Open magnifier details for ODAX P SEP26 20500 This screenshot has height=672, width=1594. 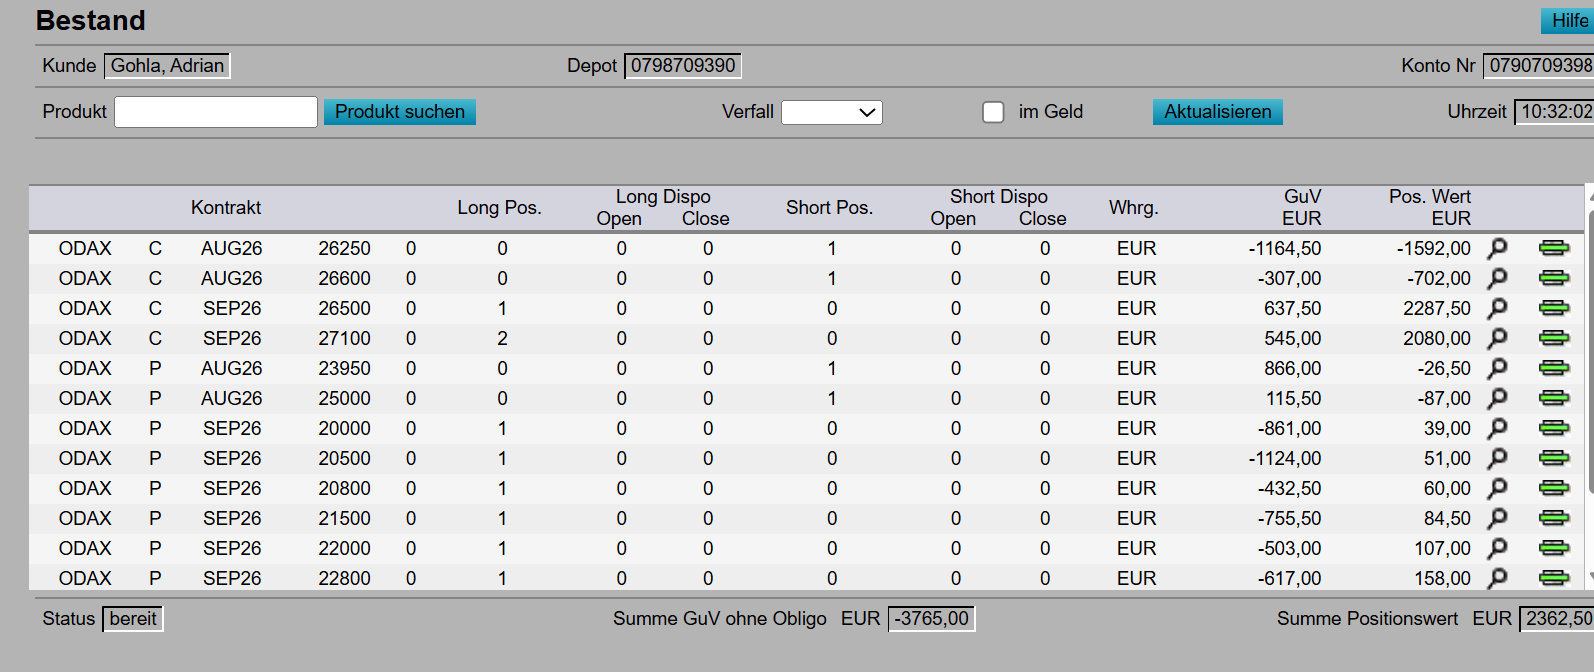[1497, 458]
